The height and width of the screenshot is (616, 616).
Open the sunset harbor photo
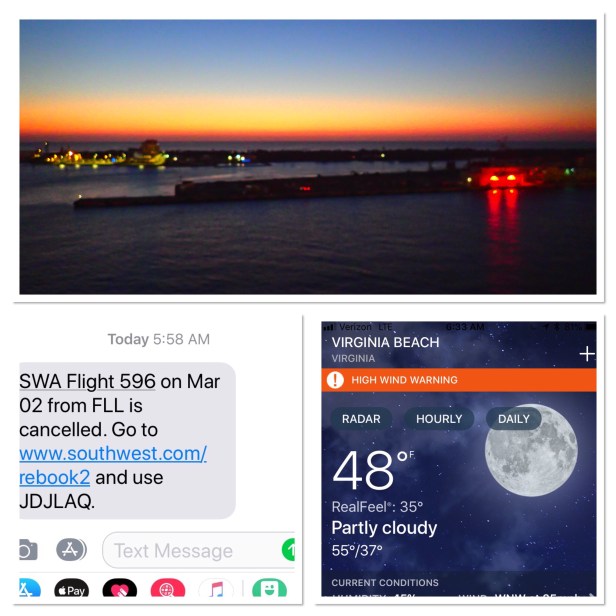pos(308,157)
